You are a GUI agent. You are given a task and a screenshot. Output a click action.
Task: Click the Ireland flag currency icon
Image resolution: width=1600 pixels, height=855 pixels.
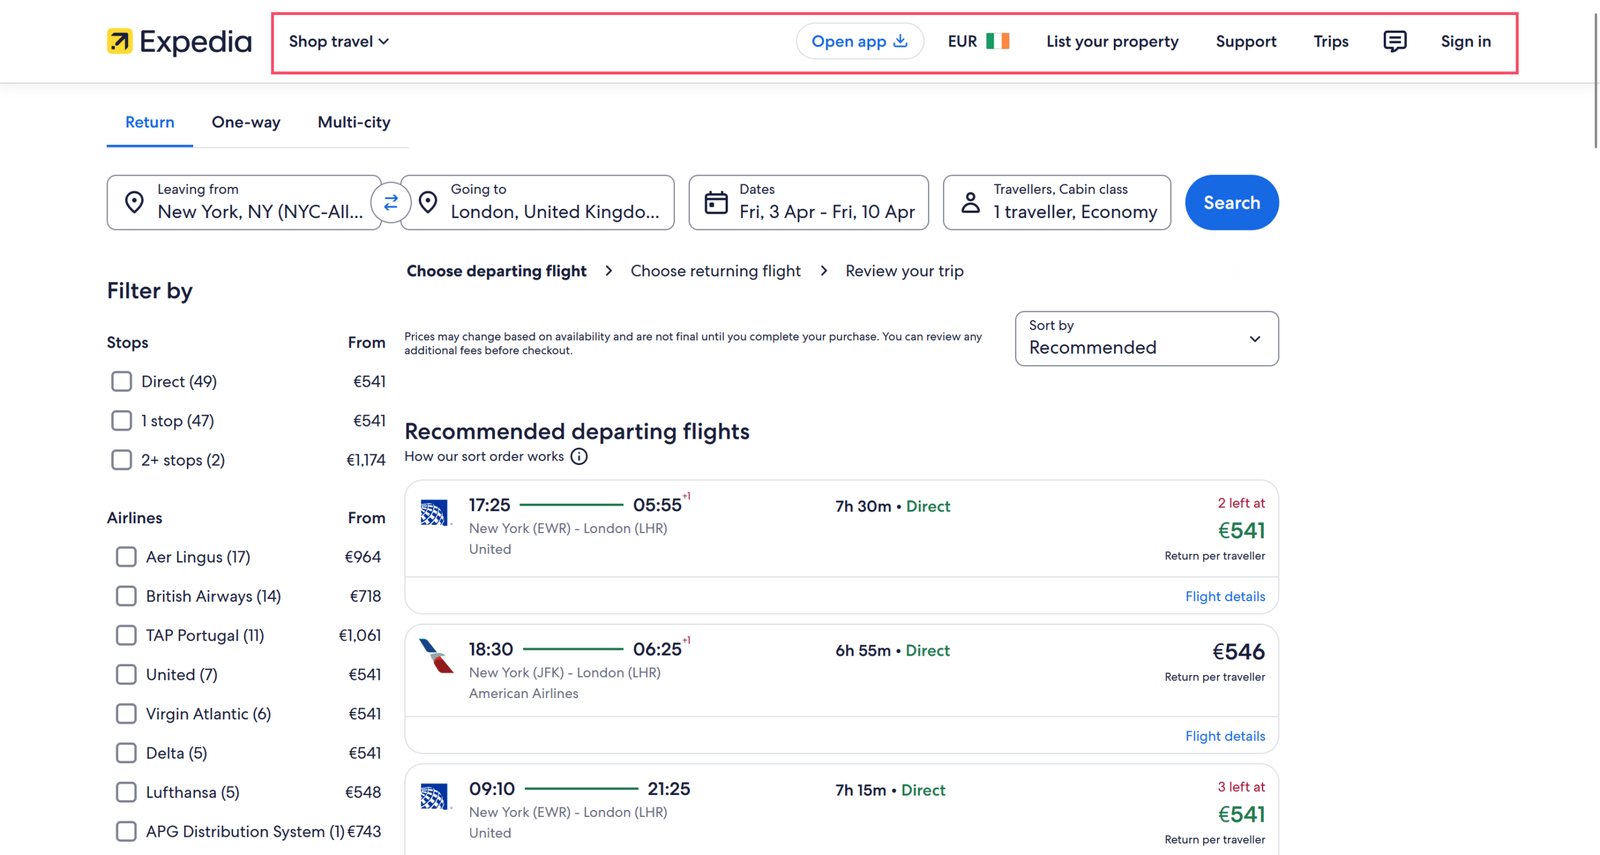tap(997, 41)
